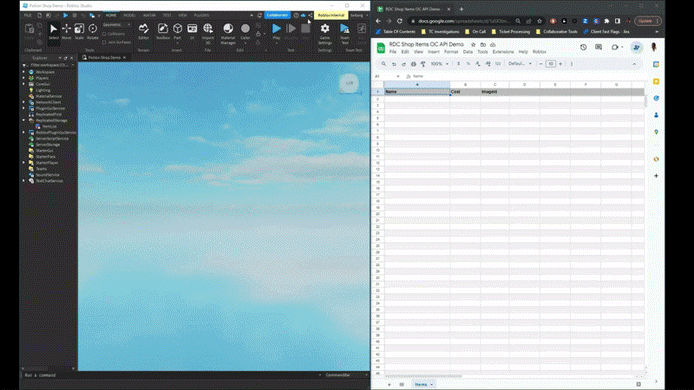The height and width of the screenshot is (390, 694).
Task: Open the Toolbox panel
Action: tap(163, 31)
